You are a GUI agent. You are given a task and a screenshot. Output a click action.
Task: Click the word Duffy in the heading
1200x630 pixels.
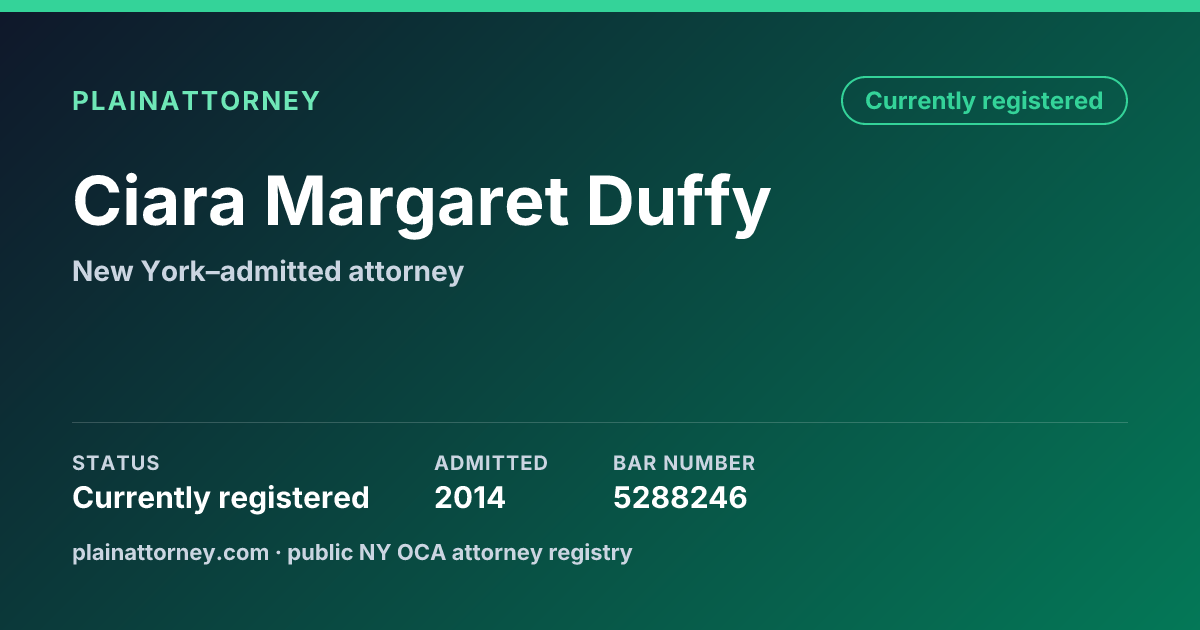click(678, 205)
